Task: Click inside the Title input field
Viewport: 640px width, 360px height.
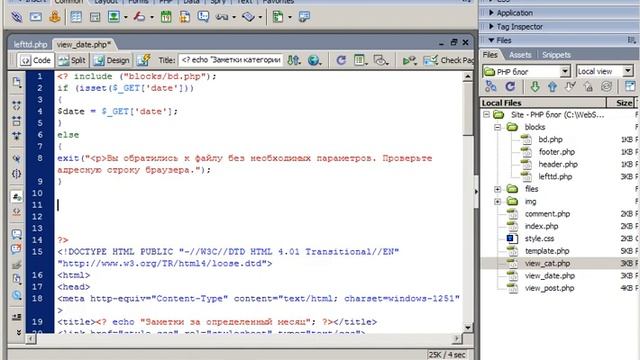Action: [231, 60]
